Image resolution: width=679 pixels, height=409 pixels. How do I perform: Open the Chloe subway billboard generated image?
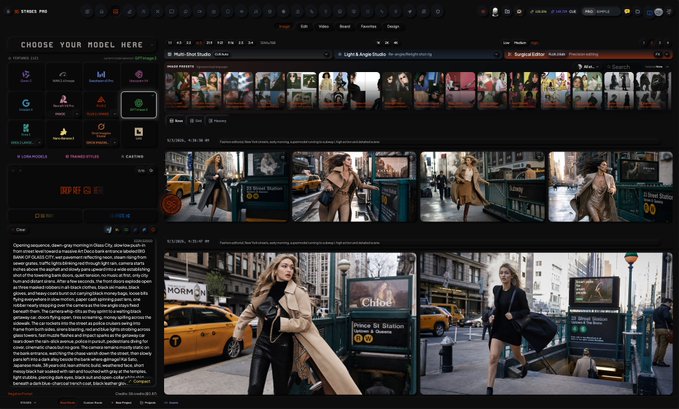click(x=290, y=324)
